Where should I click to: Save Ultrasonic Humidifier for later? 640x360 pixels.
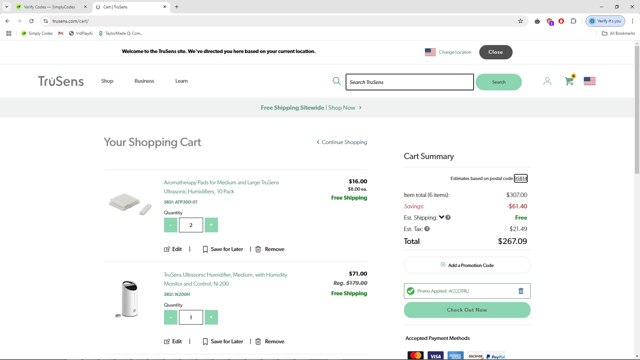click(223, 341)
